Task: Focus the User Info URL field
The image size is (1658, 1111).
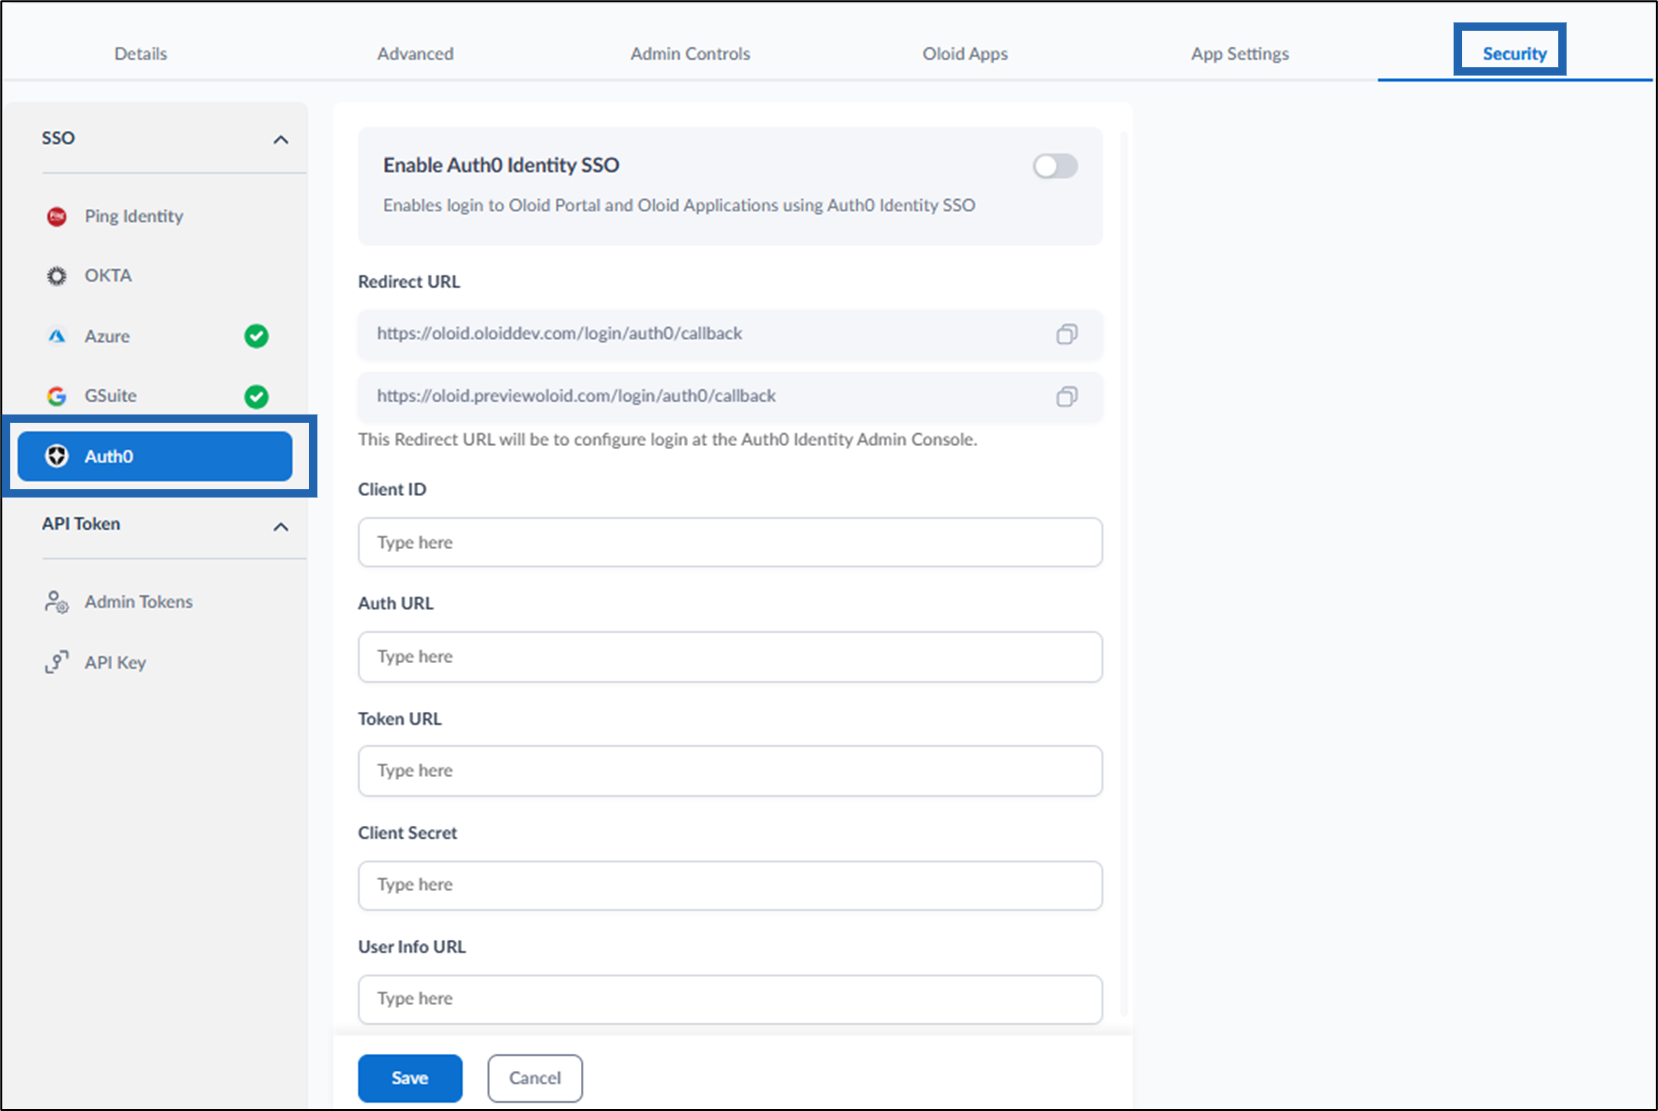Action: point(730,999)
